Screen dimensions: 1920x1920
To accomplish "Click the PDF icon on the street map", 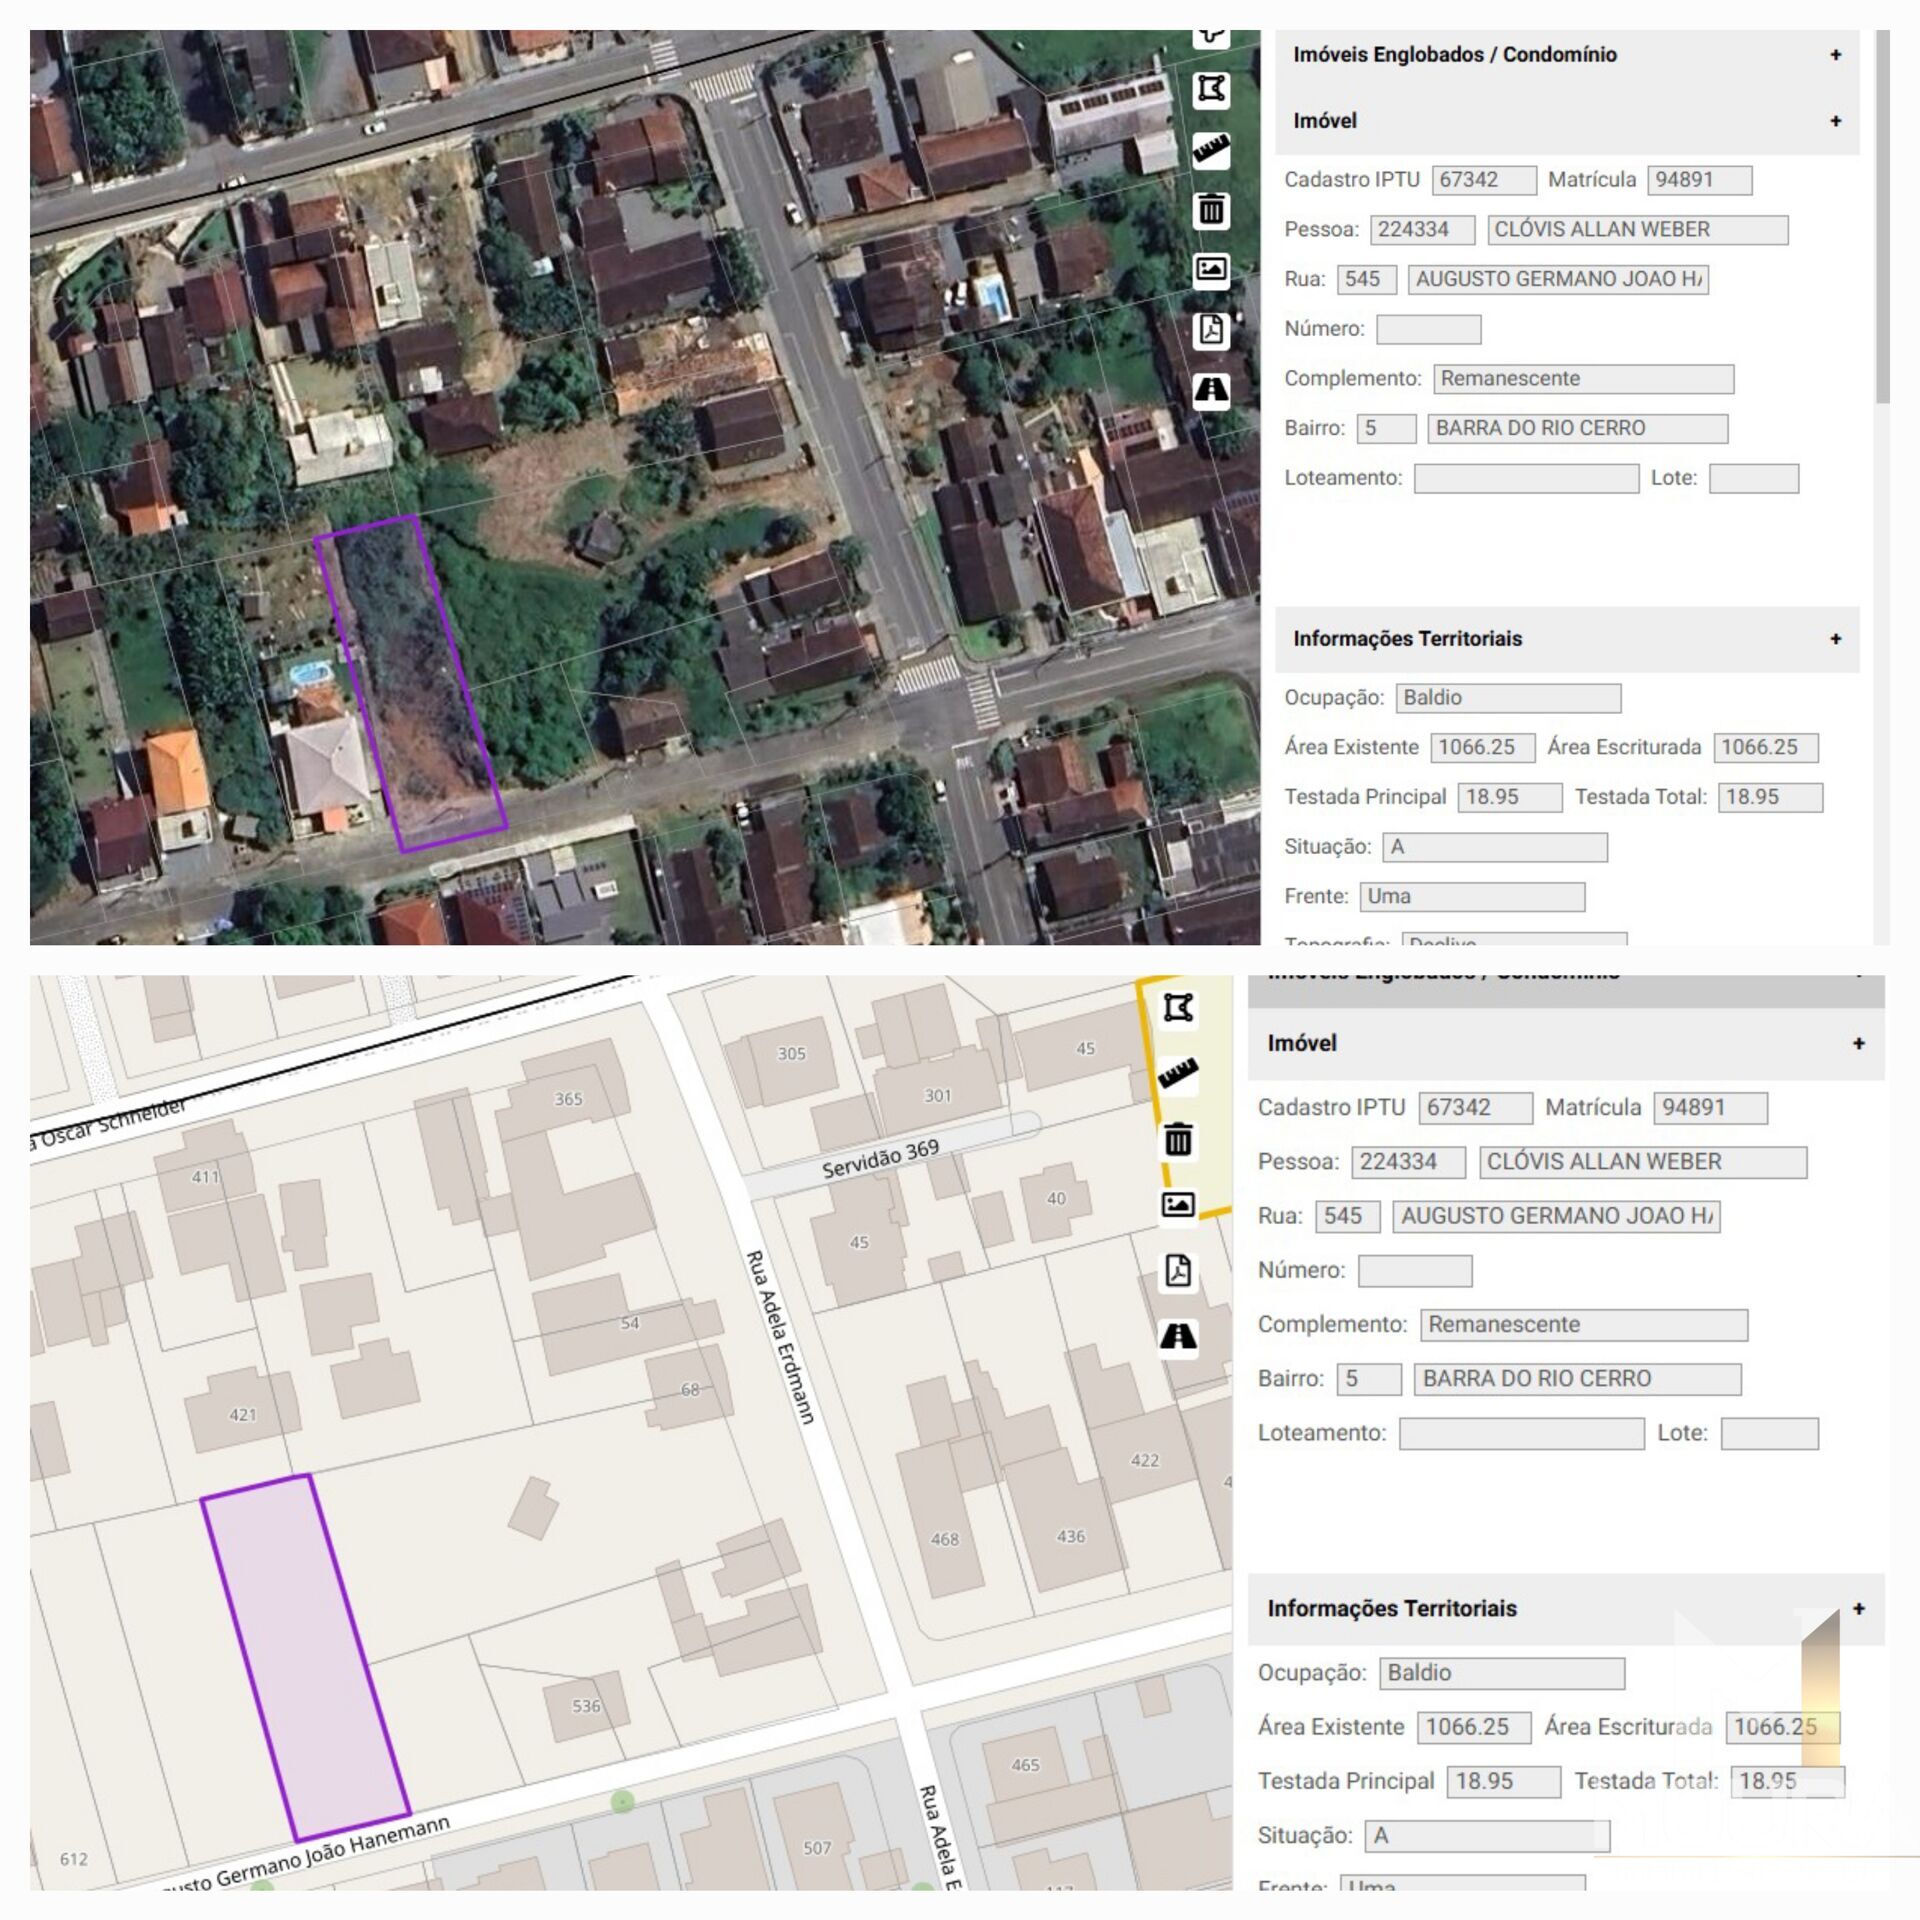I will (x=1178, y=1271).
